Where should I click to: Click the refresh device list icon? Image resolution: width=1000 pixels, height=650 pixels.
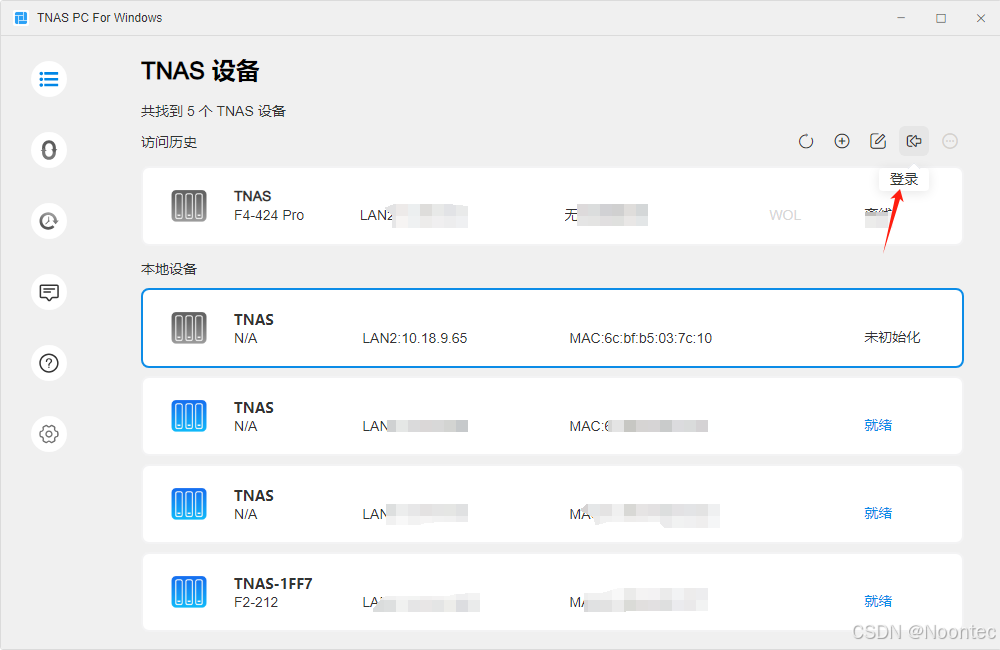pyautogui.click(x=806, y=141)
